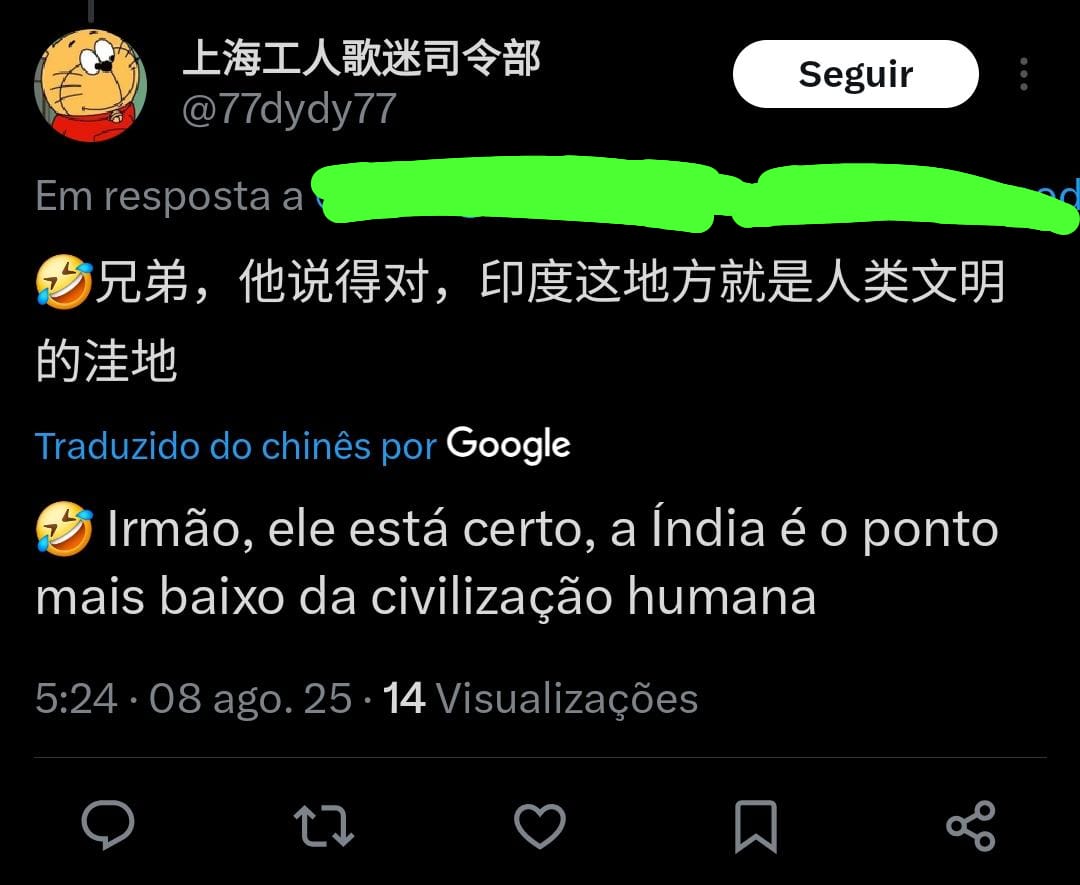Open the cartoon cat profile avatar
The image size is (1080, 885).
(x=90, y=85)
